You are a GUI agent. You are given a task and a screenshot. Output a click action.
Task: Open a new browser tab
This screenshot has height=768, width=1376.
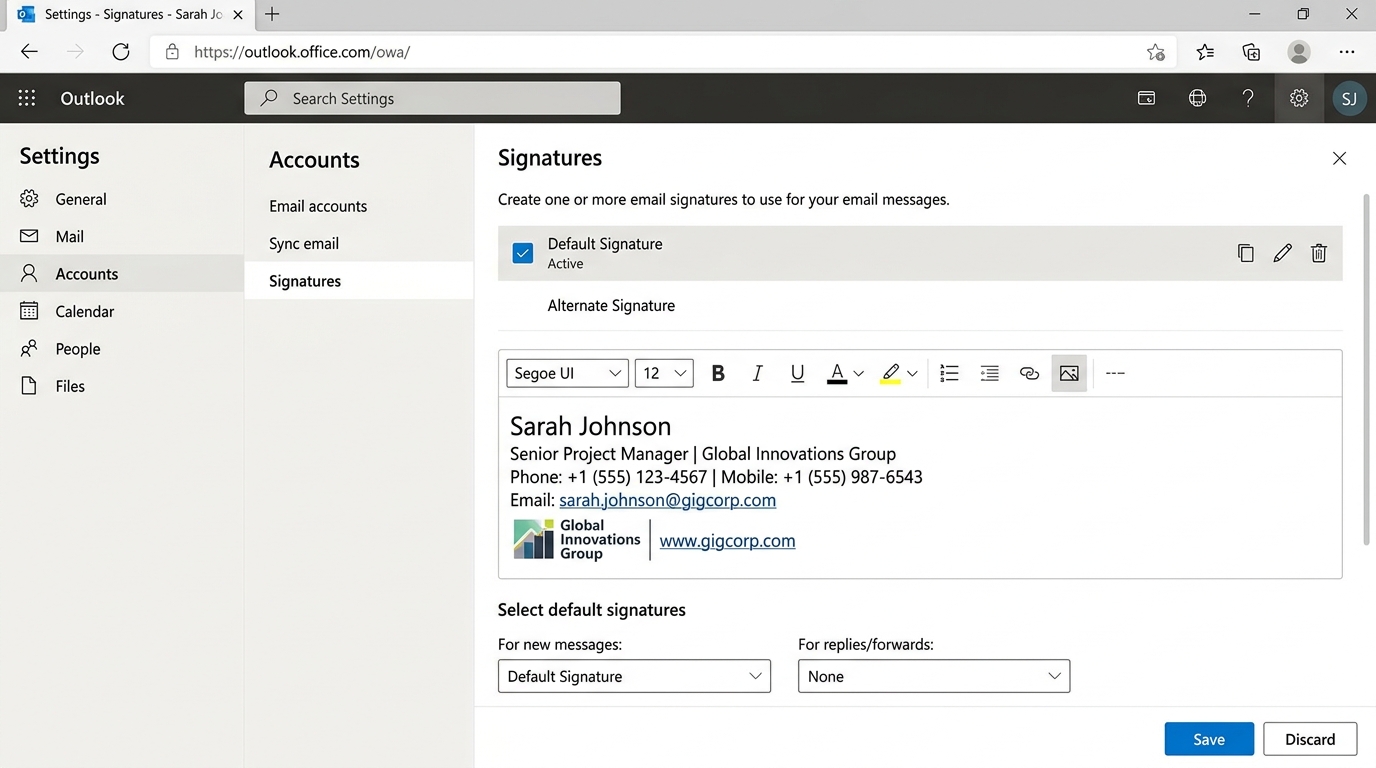272,14
